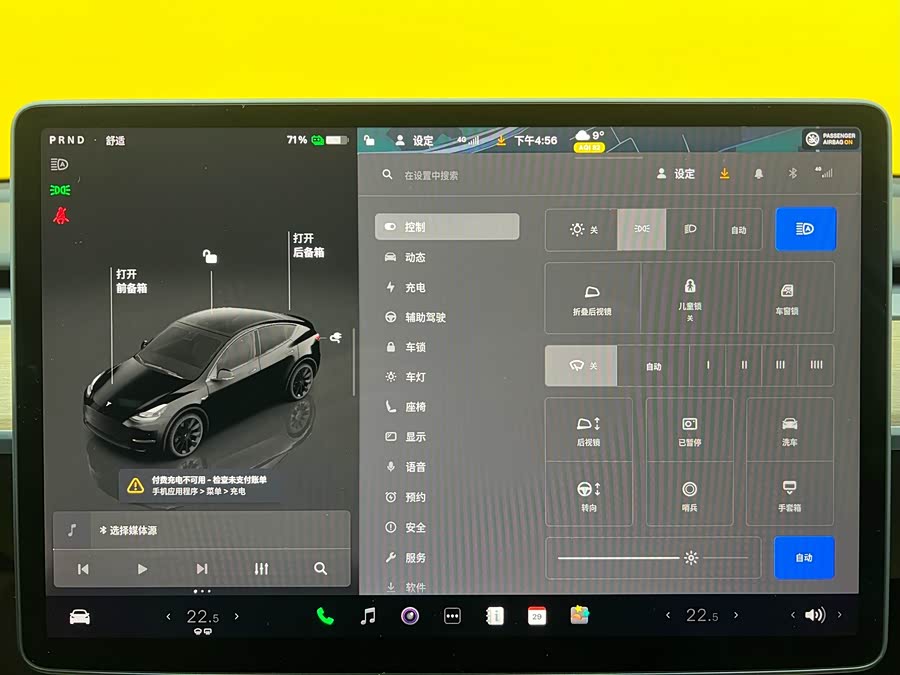Open the 控制 (Controls) settings menu
This screenshot has width=900, height=675.
click(x=447, y=227)
